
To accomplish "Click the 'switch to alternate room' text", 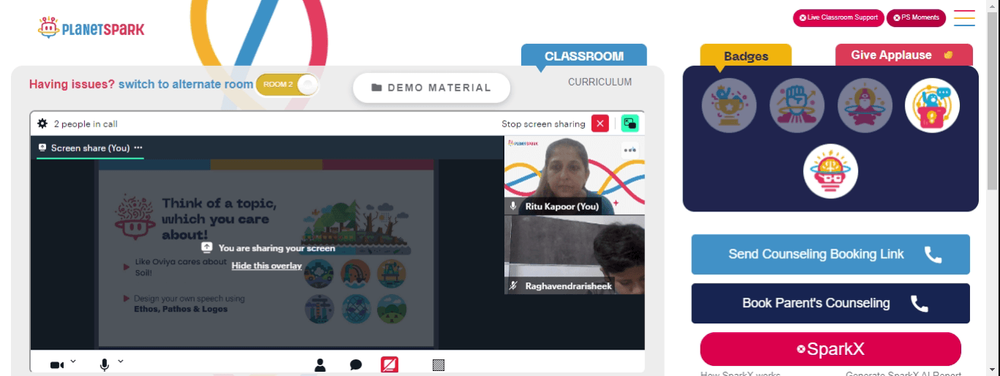I will [x=186, y=84].
